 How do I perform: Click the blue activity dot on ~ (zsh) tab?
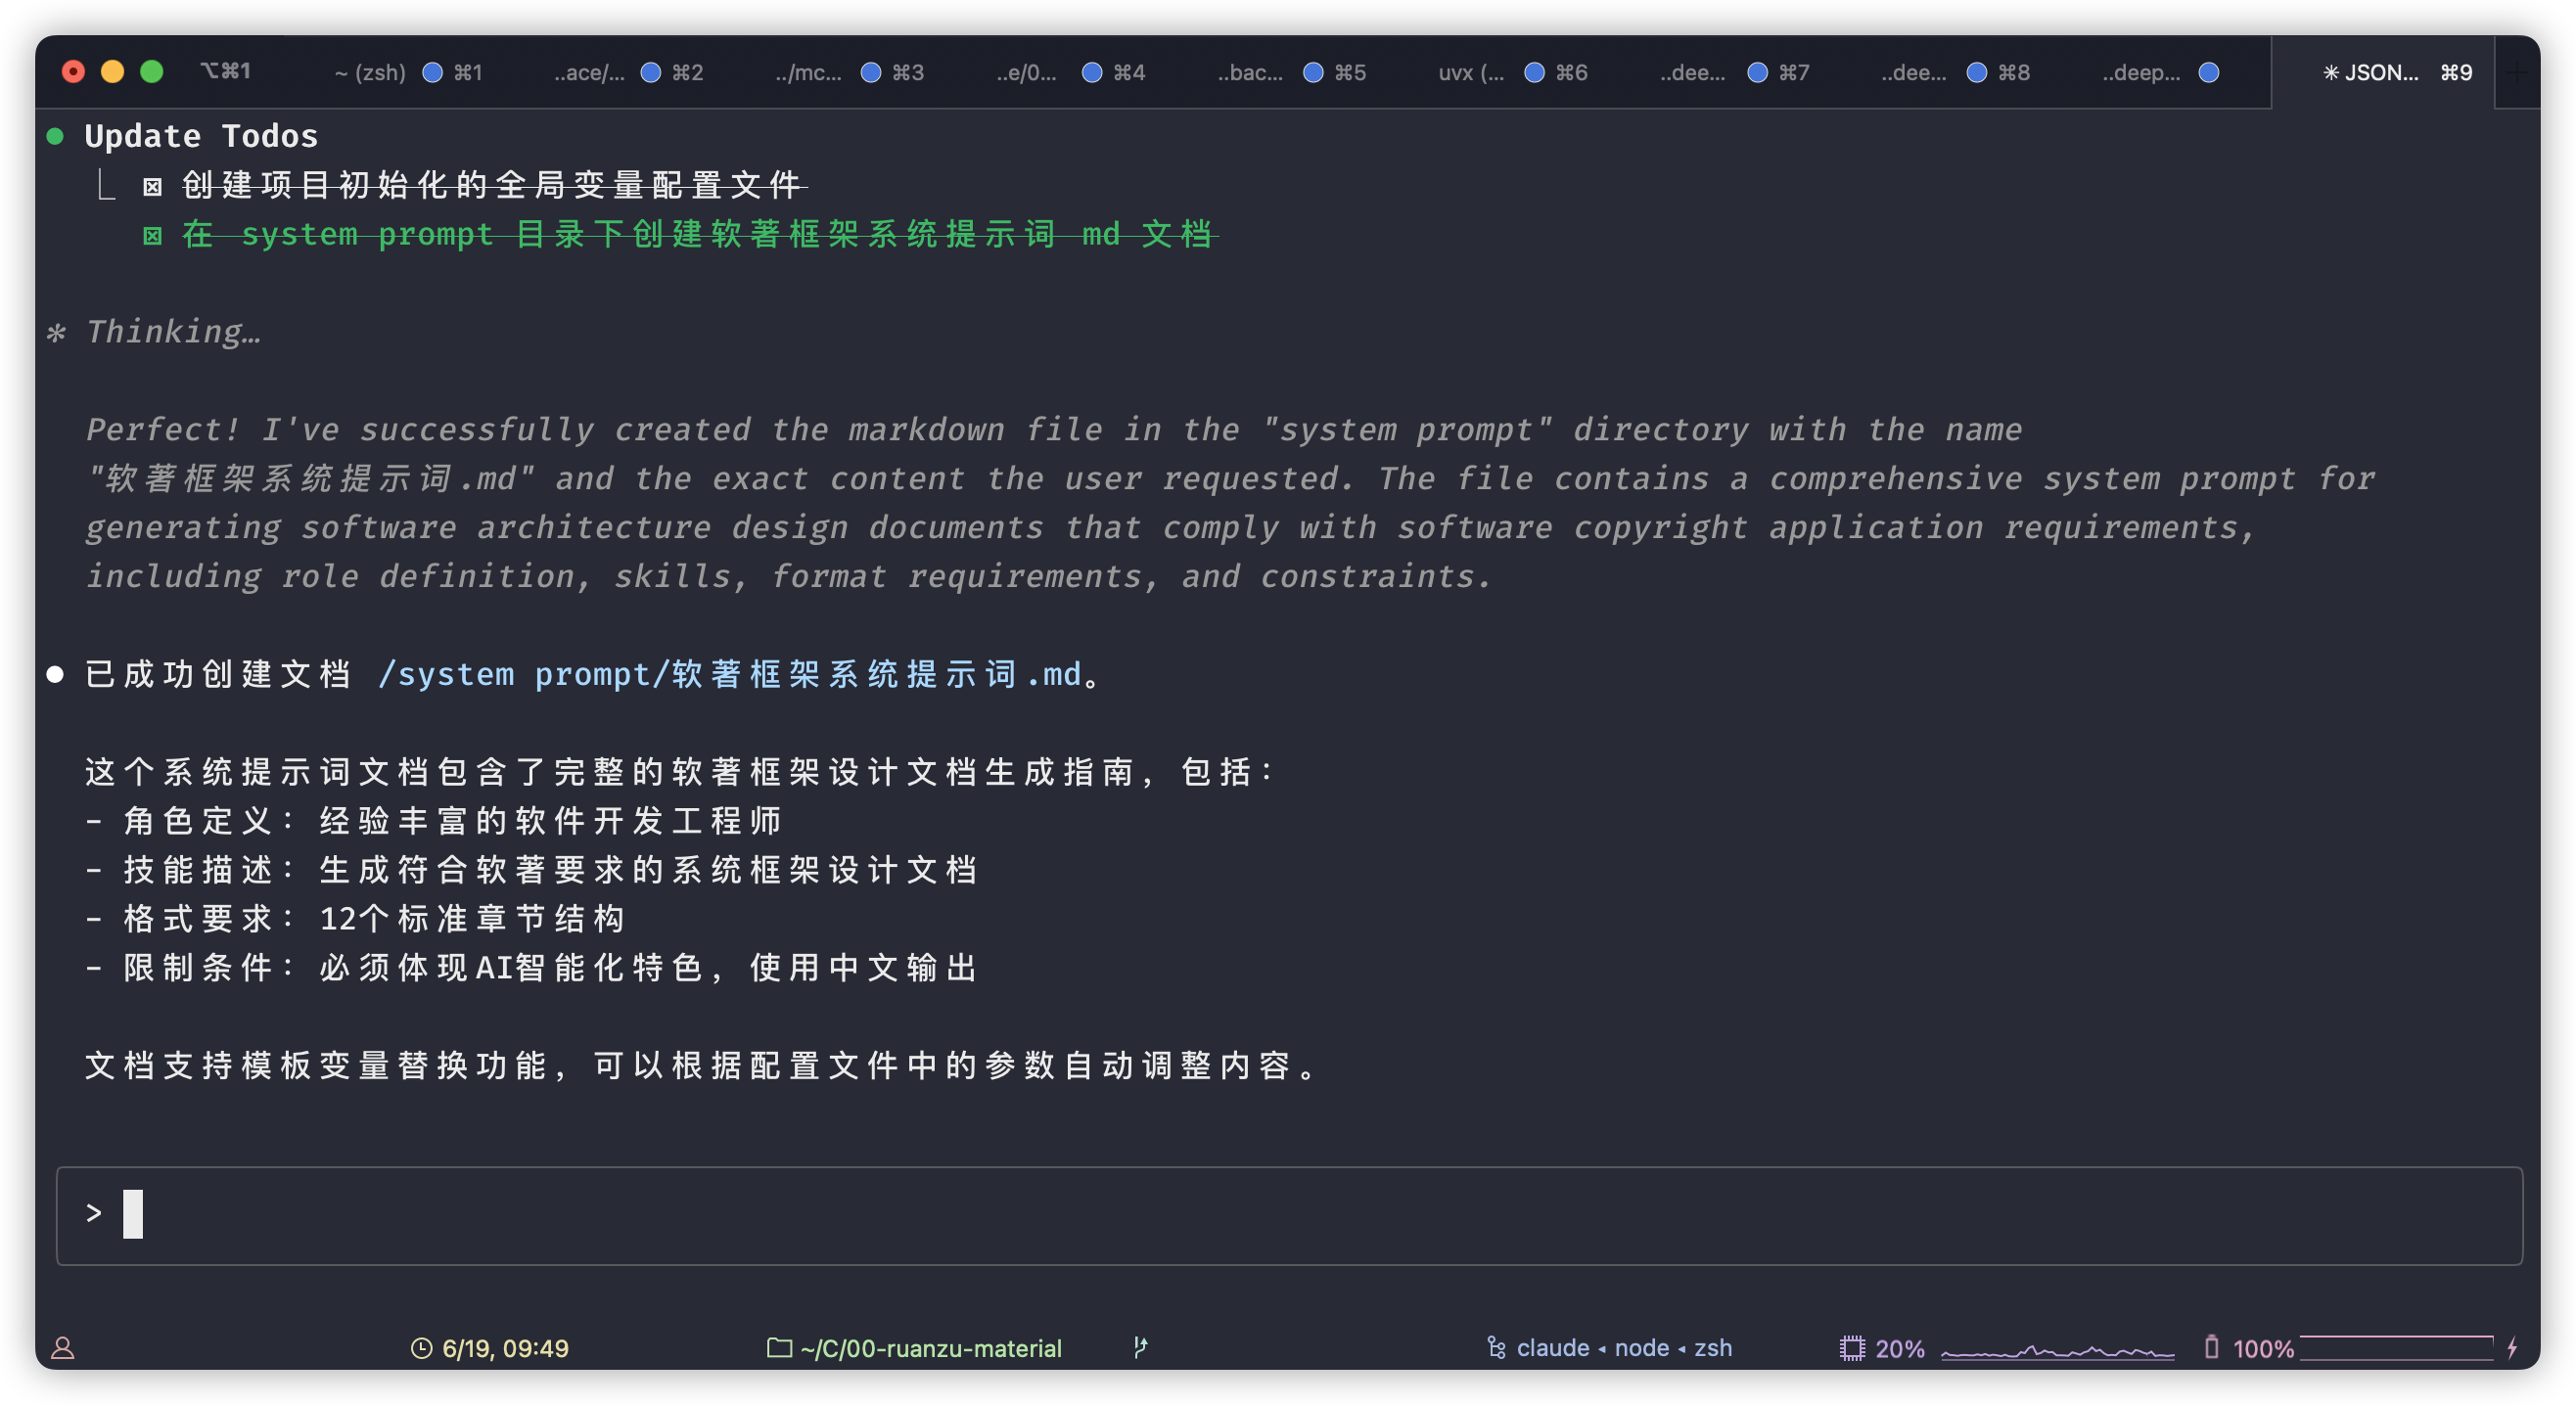[432, 72]
